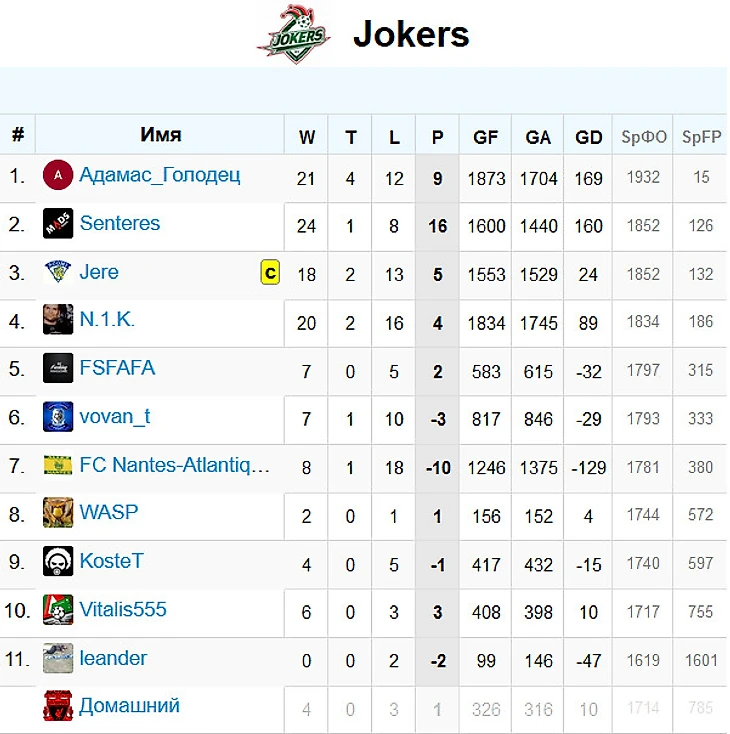730x734 pixels.
Task: Click Домашний red avatar icon
Action: click(x=58, y=705)
